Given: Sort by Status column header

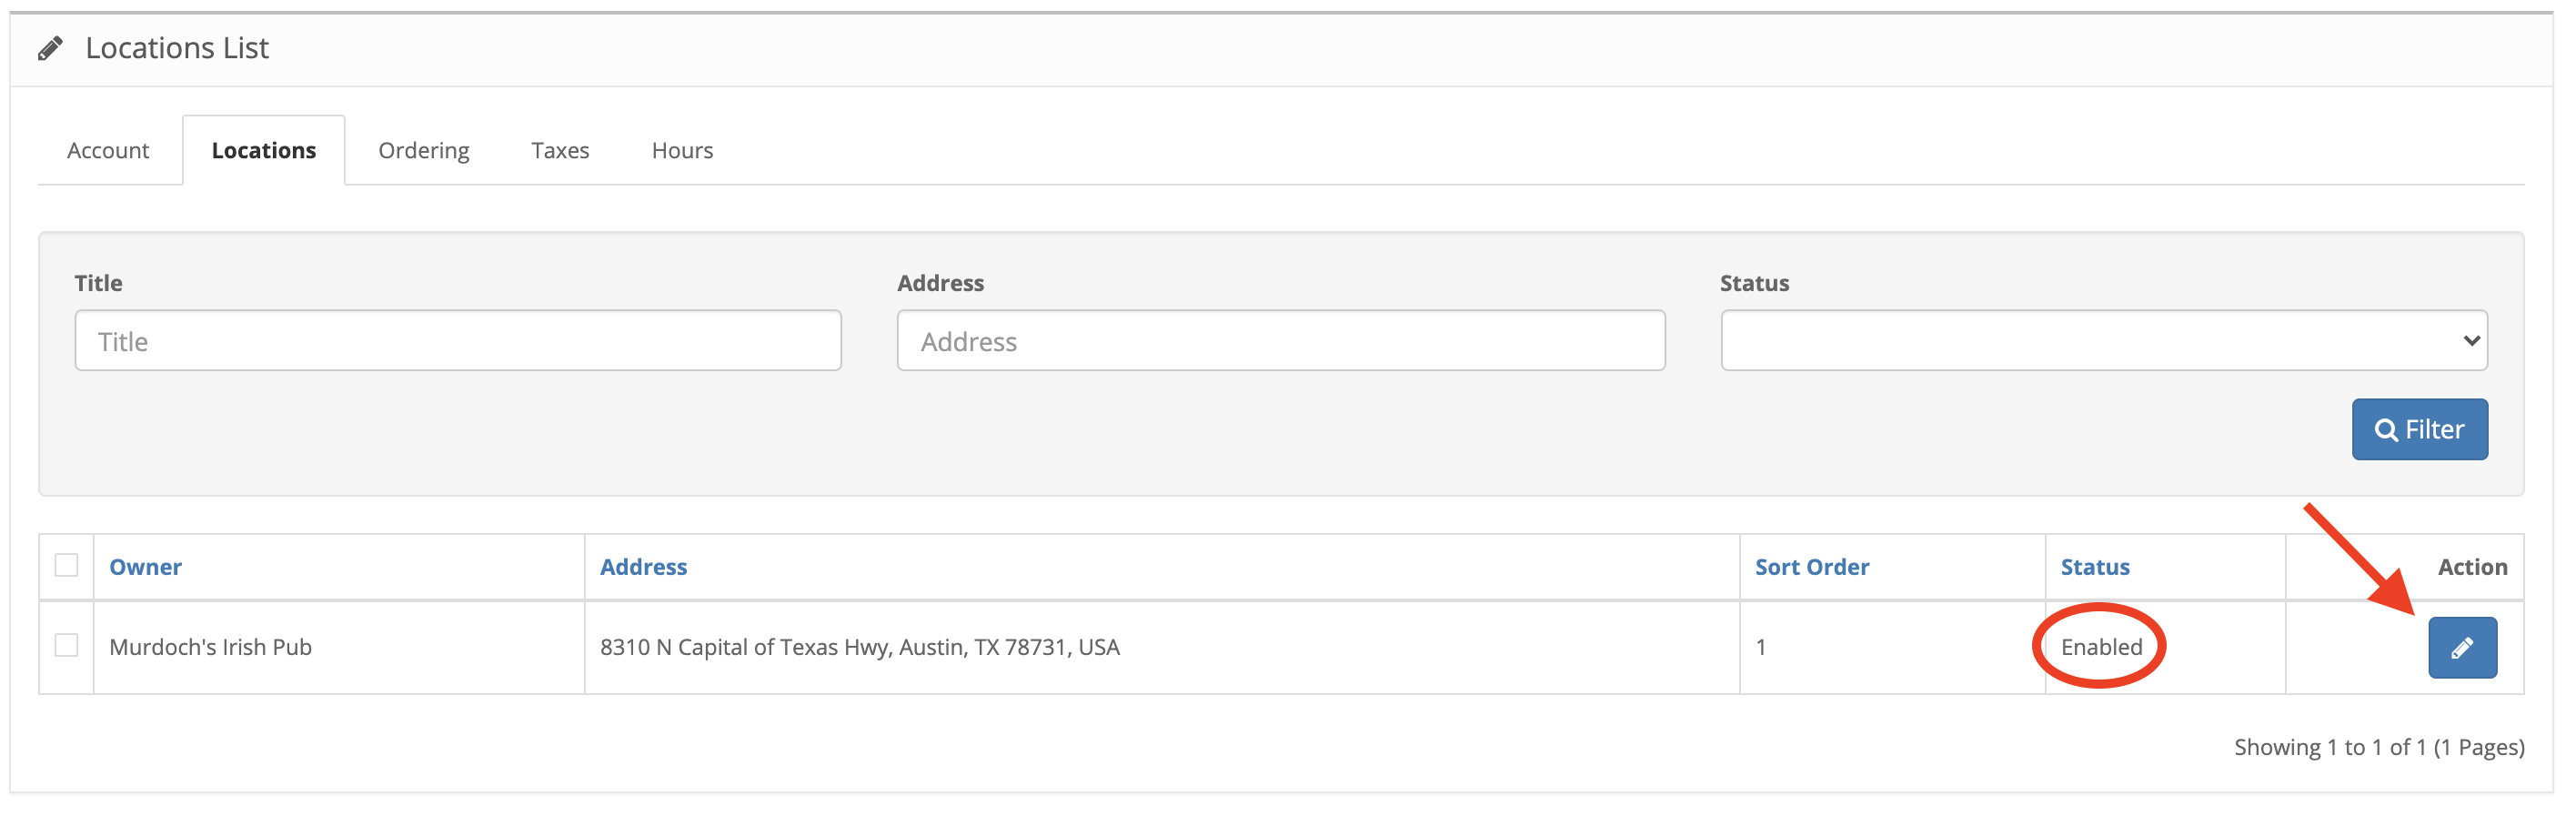Looking at the screenshot, I should pos(2094,567).
